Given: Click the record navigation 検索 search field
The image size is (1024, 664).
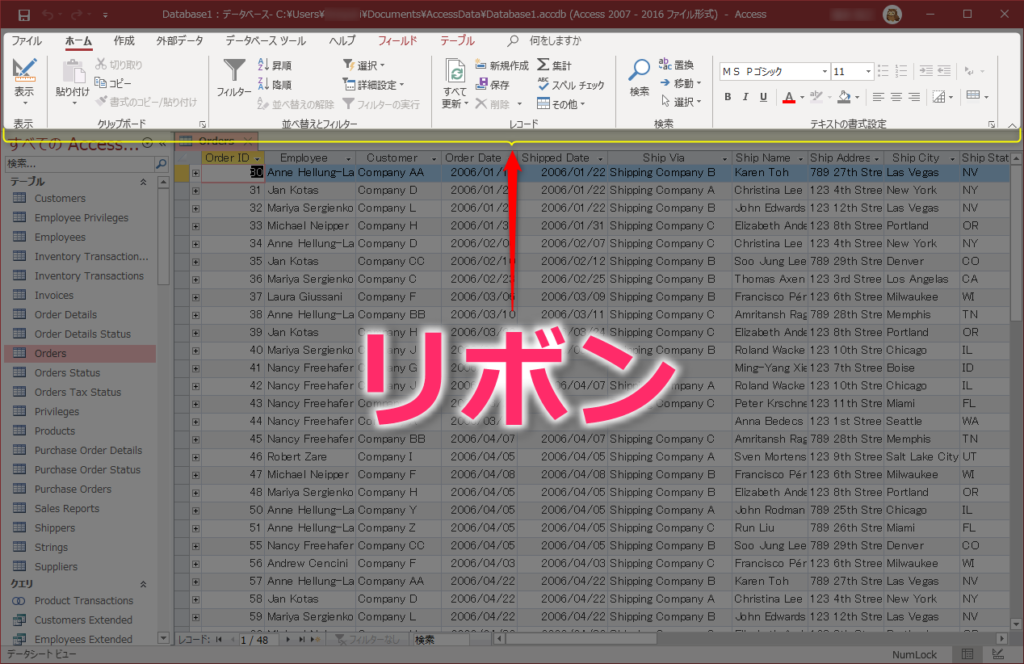Looking at the screenshot, I should [x=430, y=639].
